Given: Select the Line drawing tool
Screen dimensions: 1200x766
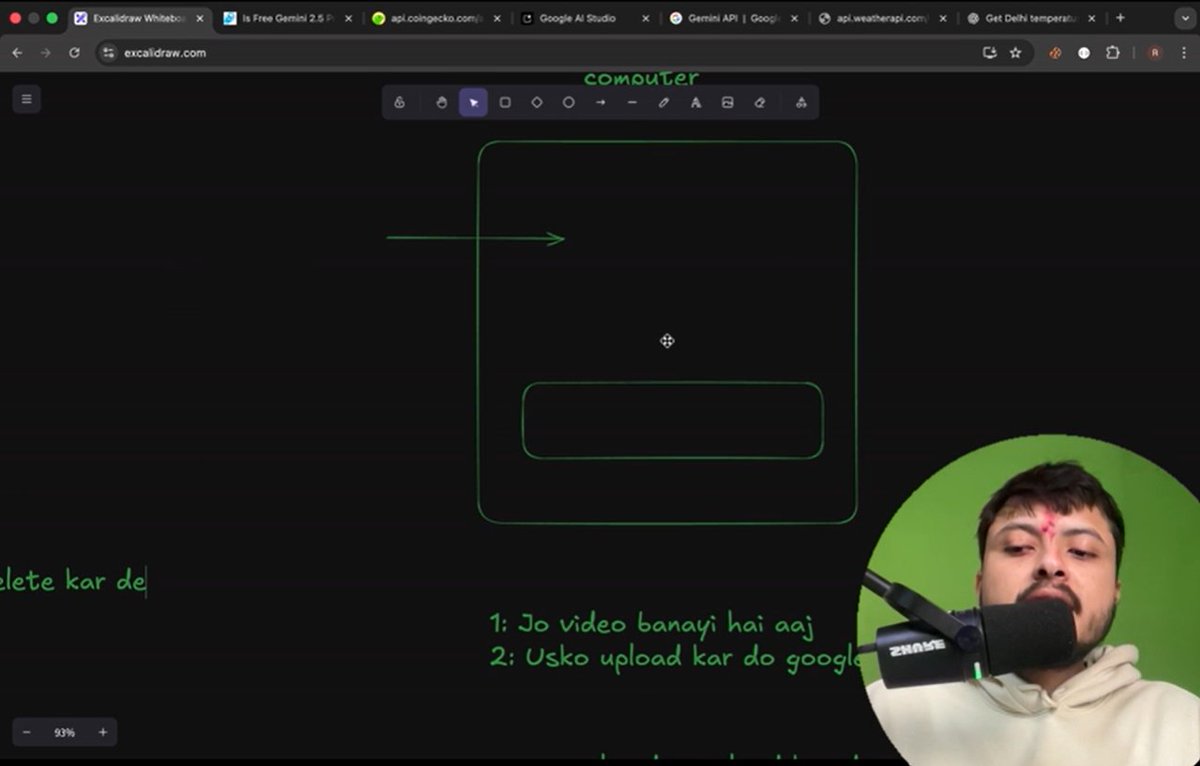Looking at the screenshot, I should (632, 102).
